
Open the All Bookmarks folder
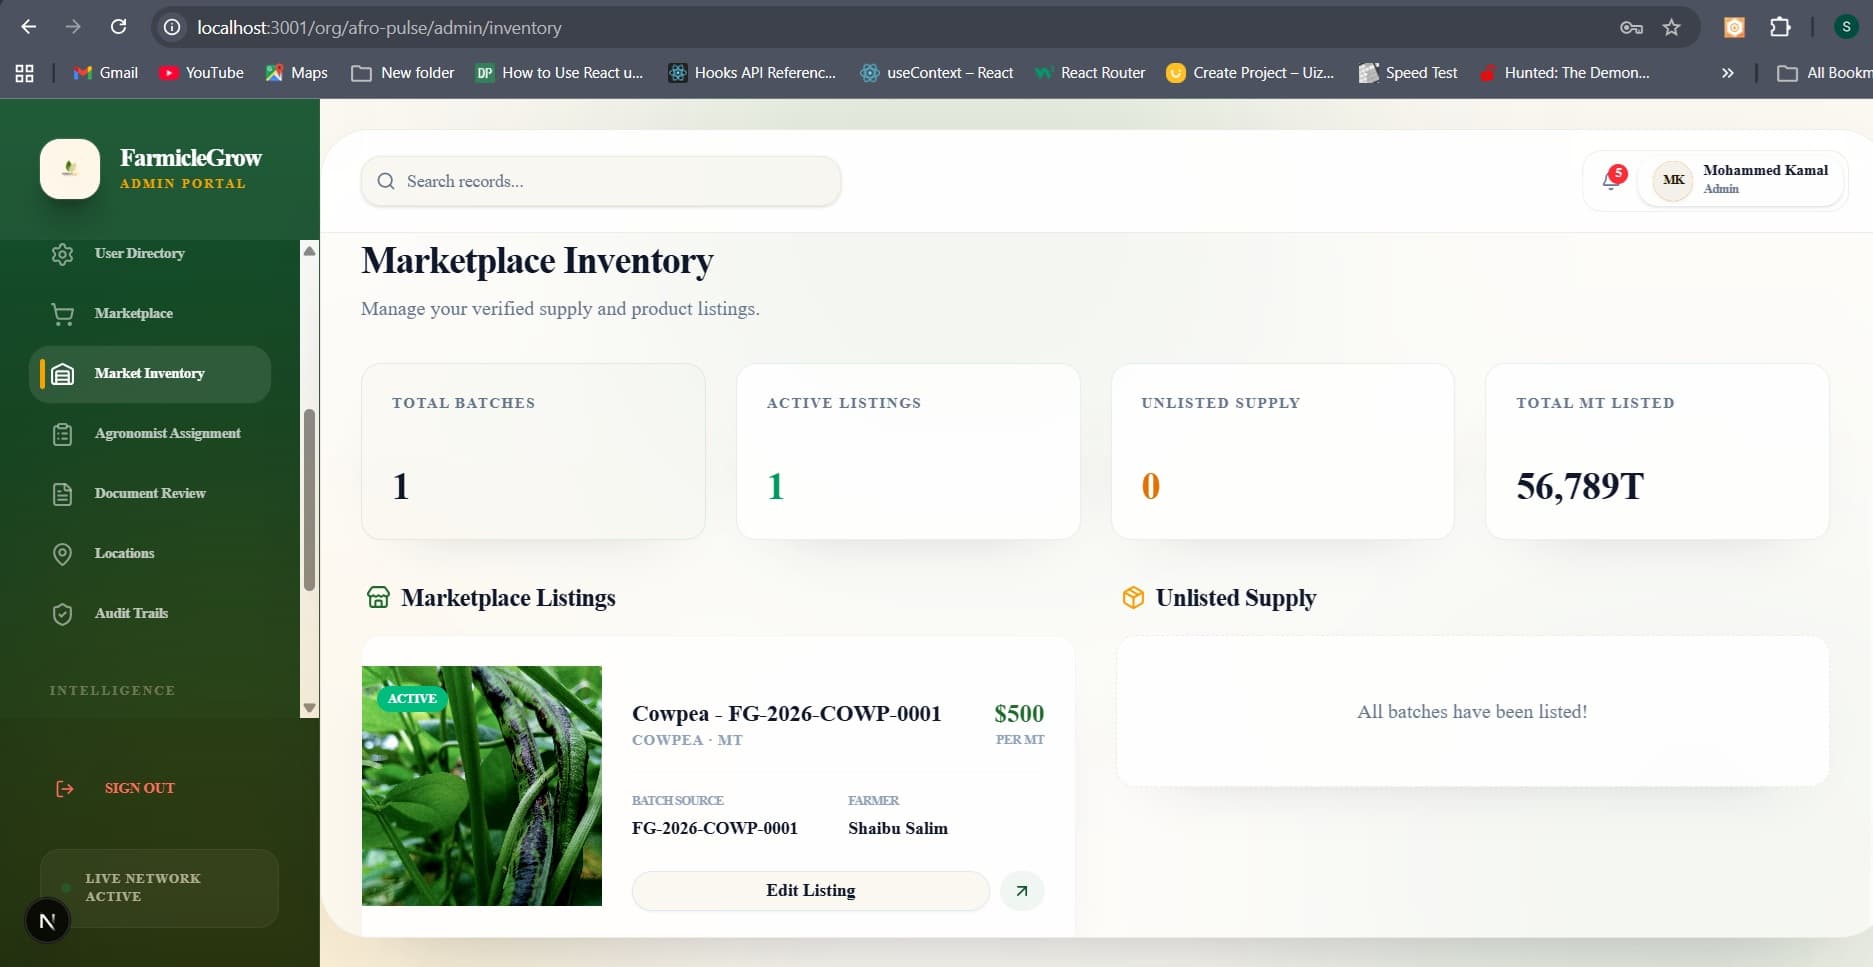1823,73
